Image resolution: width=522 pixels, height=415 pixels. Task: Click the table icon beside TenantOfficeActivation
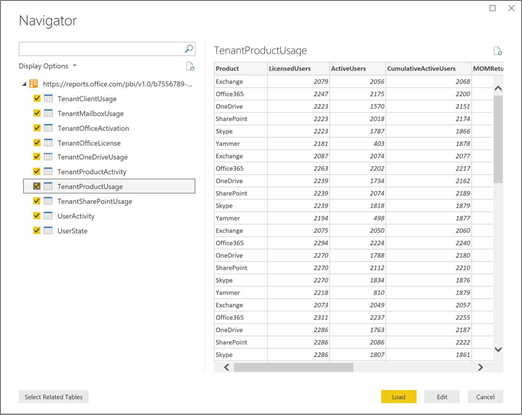pyautogui.click(x=48, y=128)
